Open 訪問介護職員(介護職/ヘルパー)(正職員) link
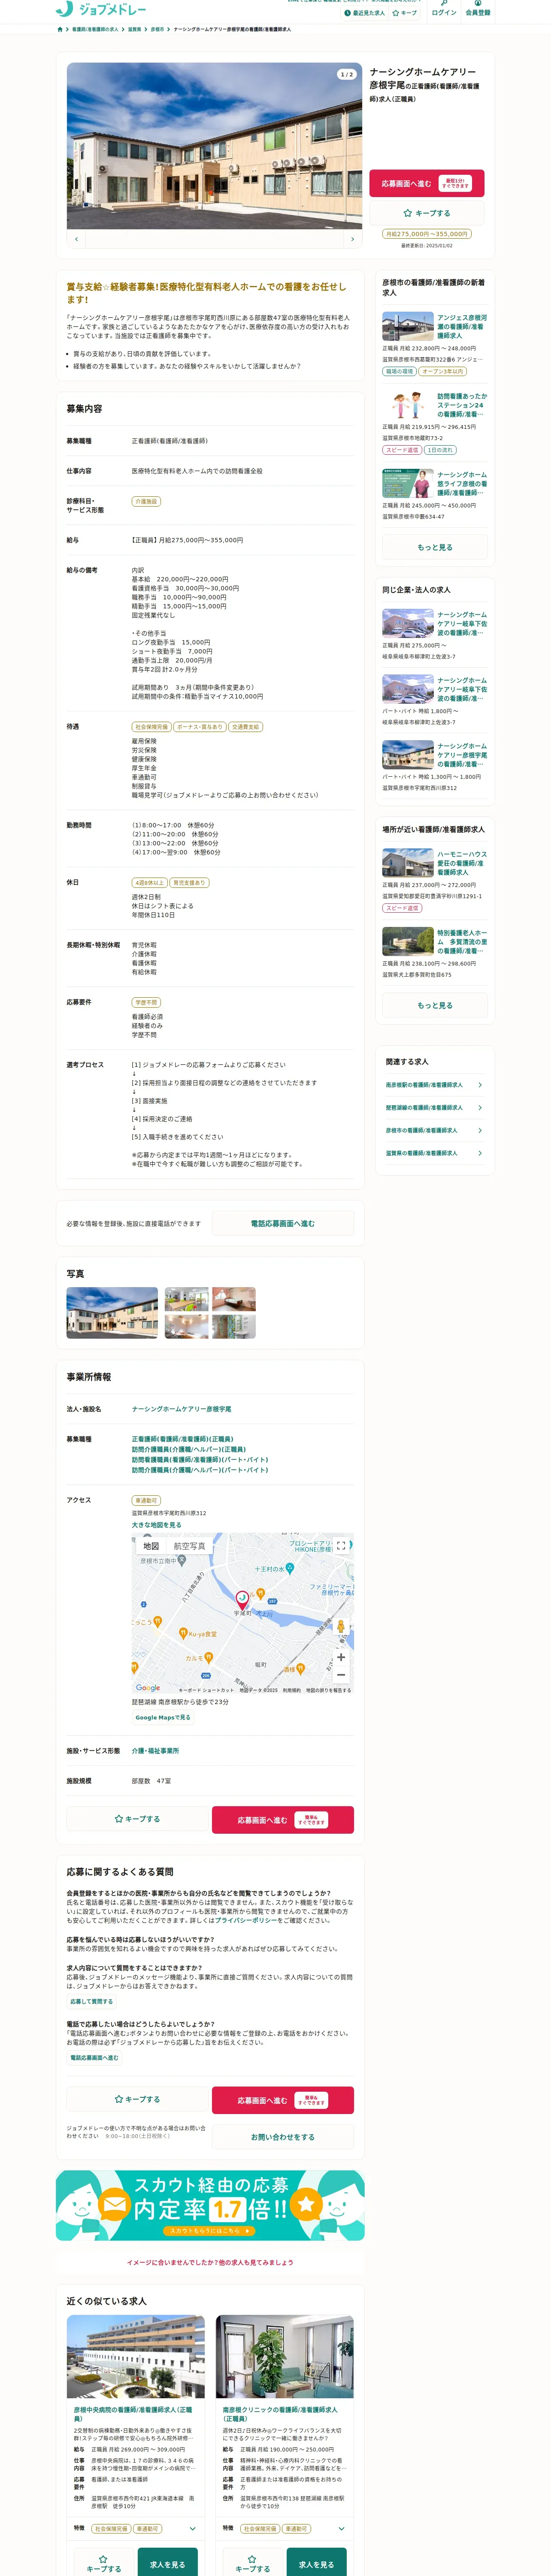551x2576 pixels. coord(188,1448)
